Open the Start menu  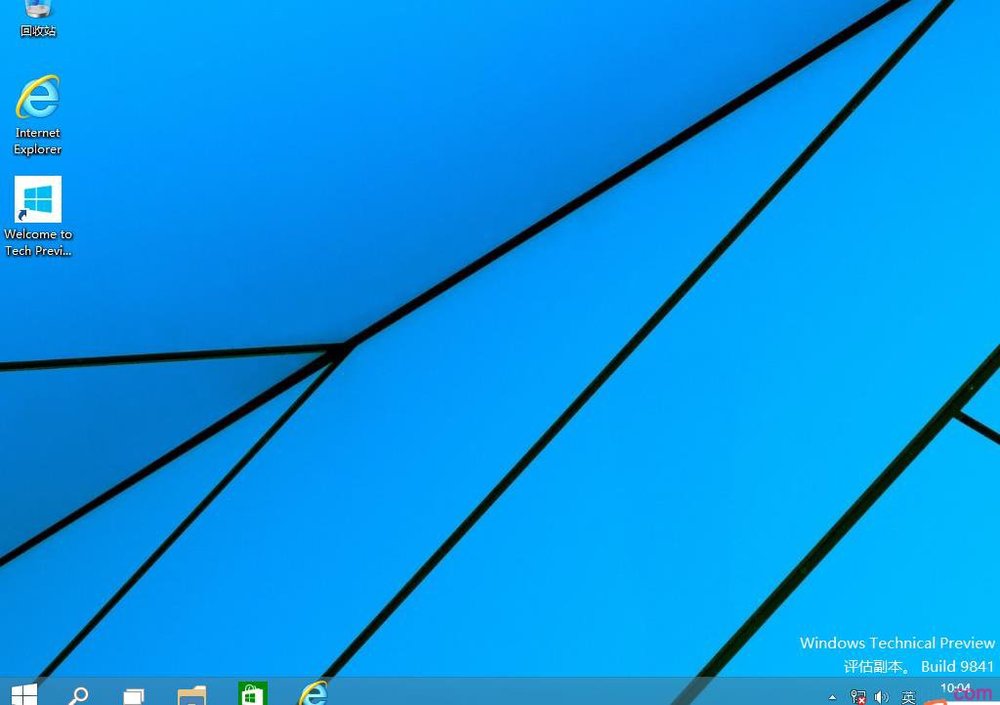[x=23, y=694]
